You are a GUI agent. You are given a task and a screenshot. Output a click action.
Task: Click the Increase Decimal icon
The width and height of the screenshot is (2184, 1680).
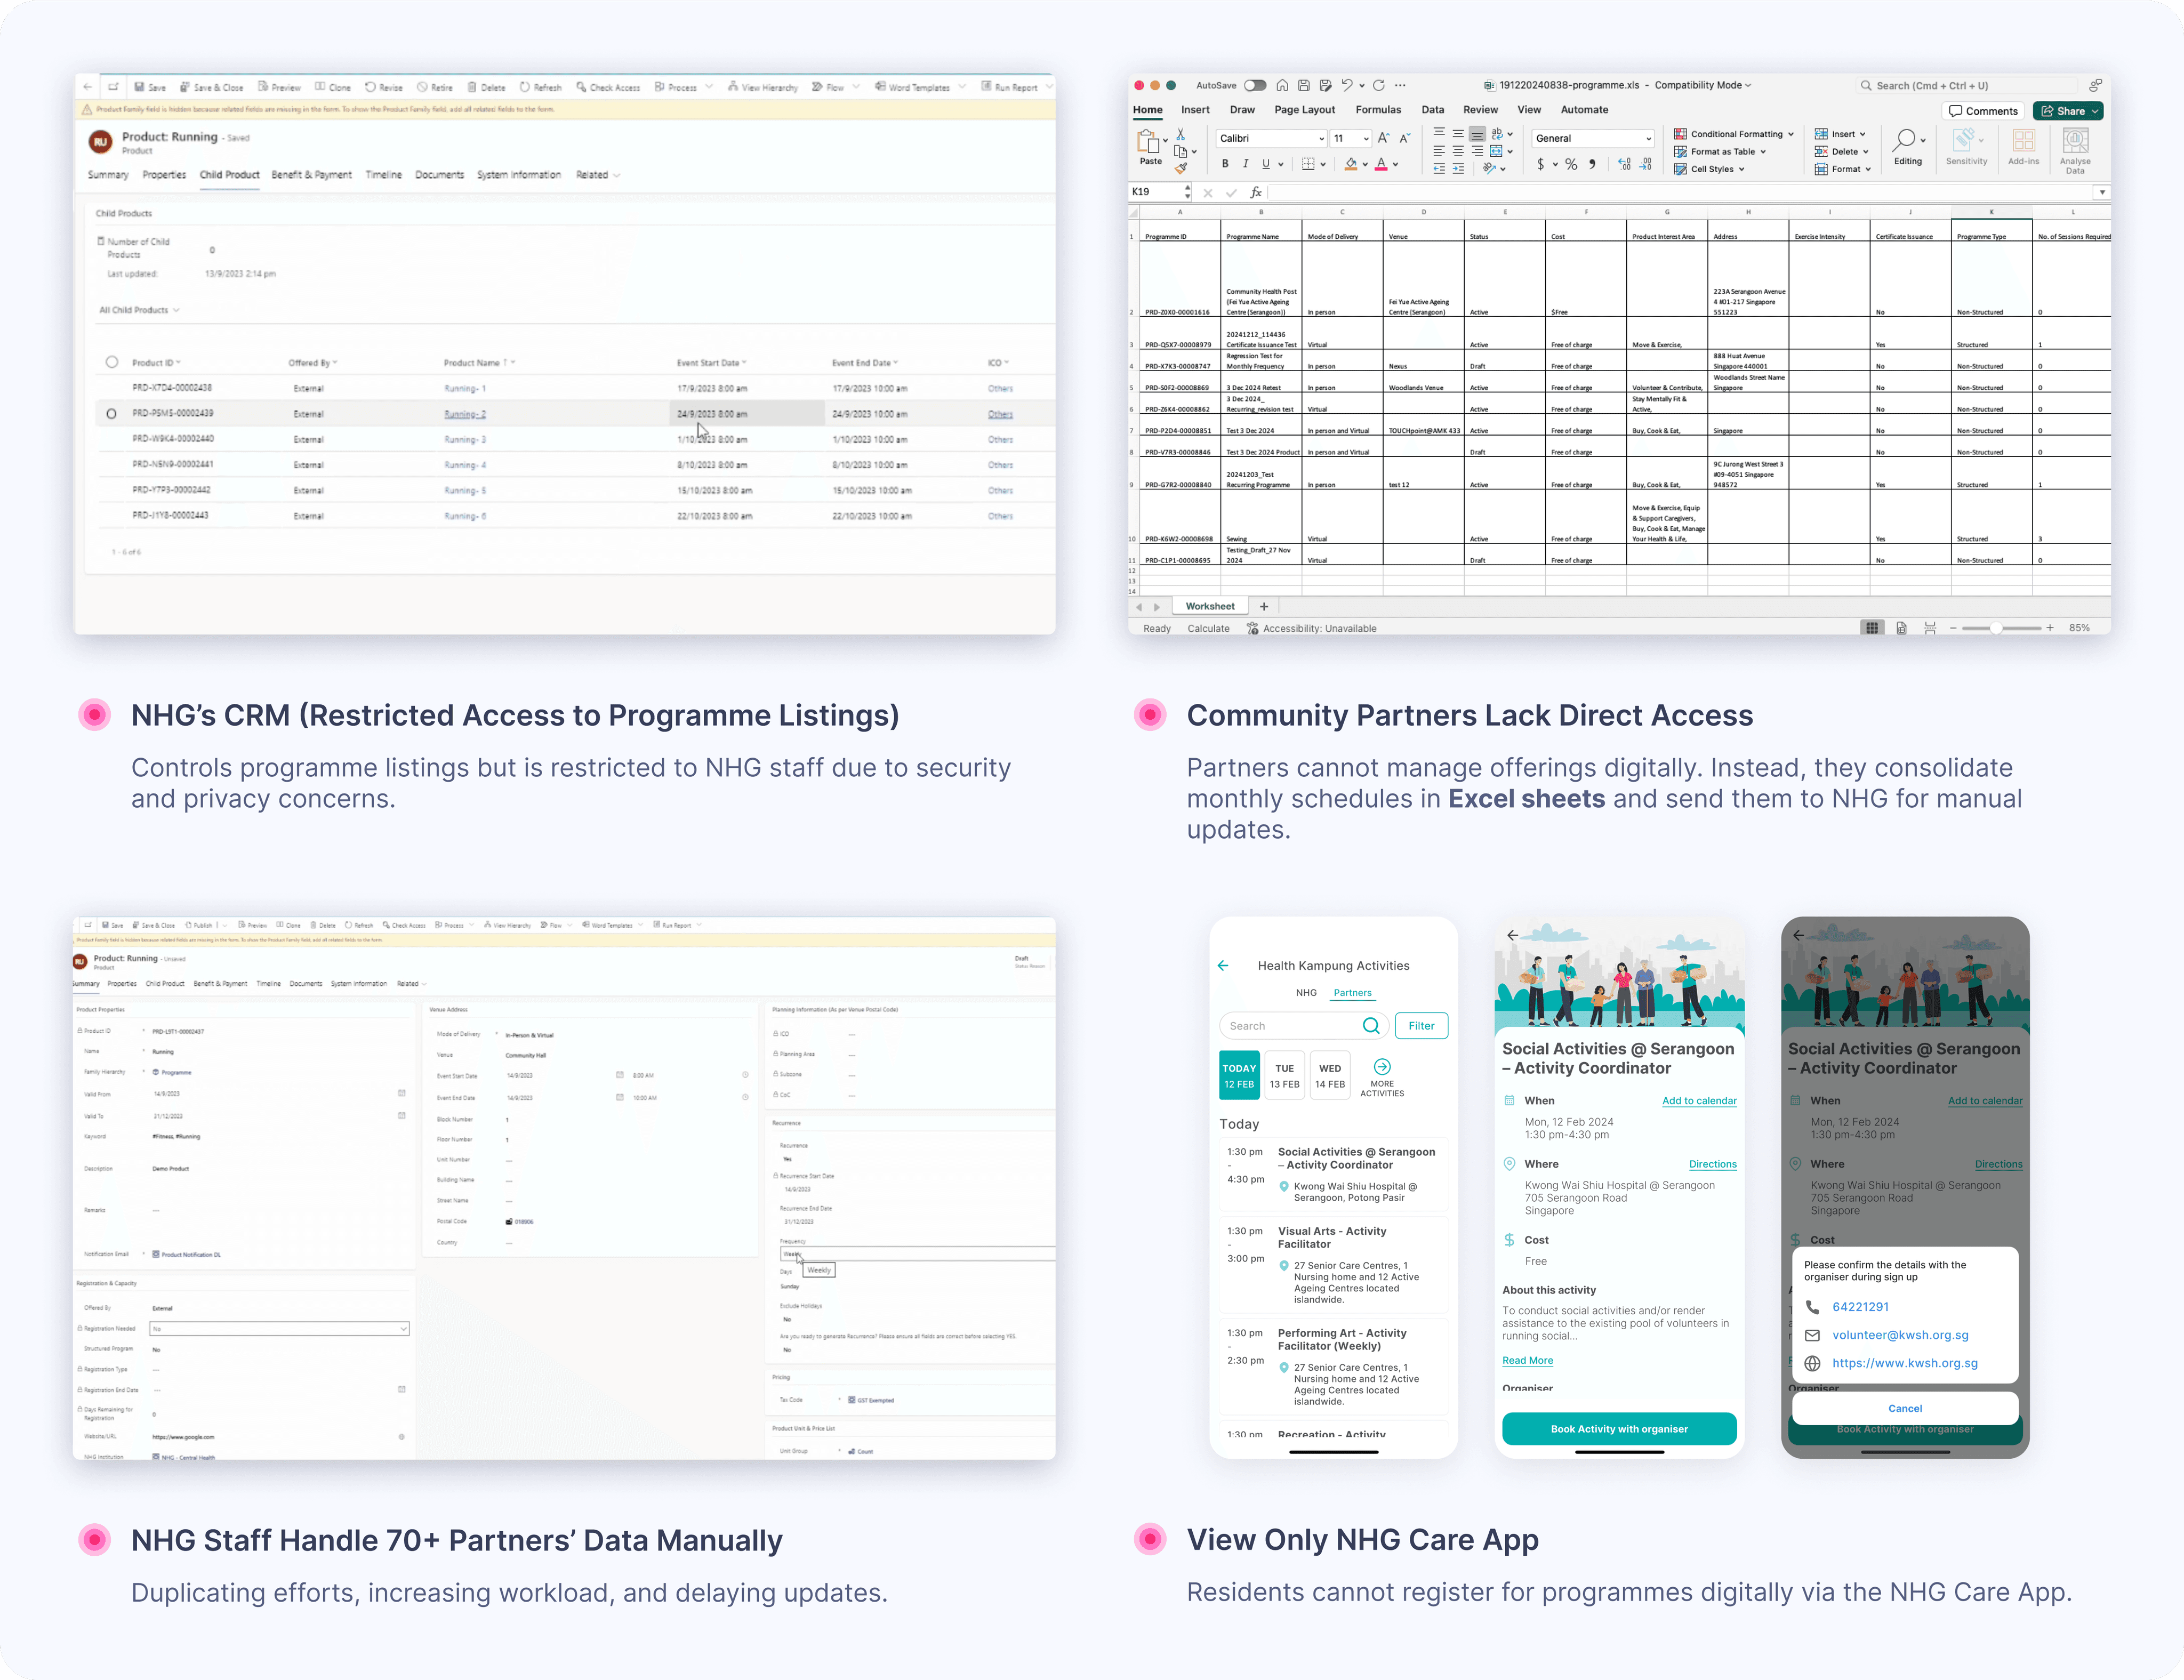1624,164
